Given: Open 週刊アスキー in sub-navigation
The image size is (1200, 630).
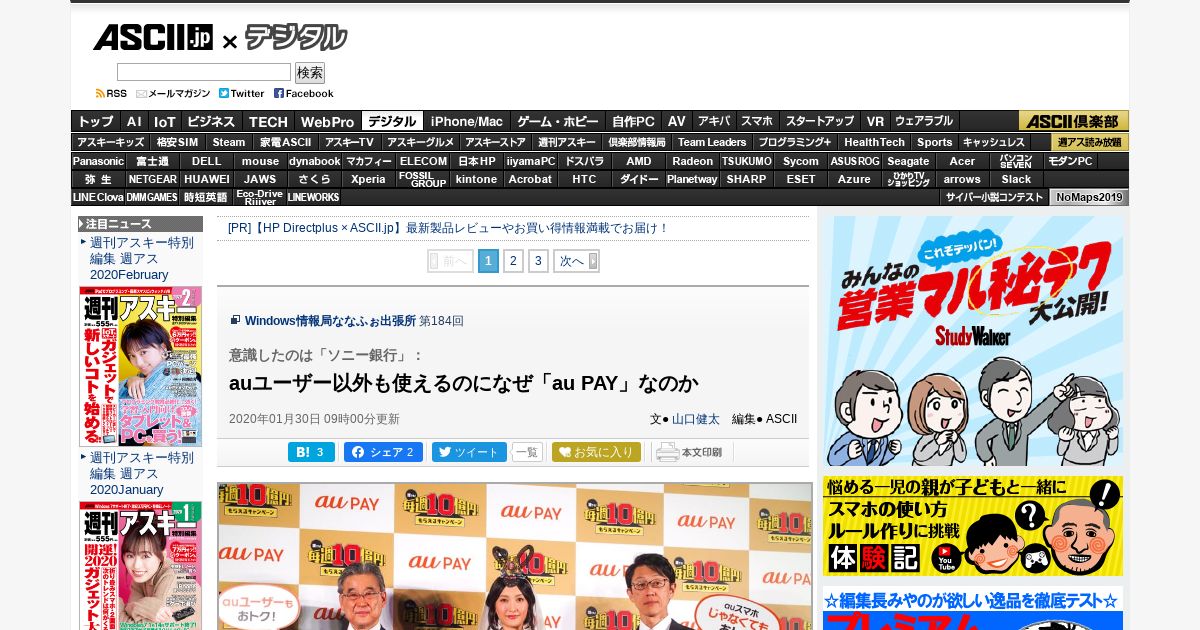Looking at the screenshot, I should tap(566, 142).
